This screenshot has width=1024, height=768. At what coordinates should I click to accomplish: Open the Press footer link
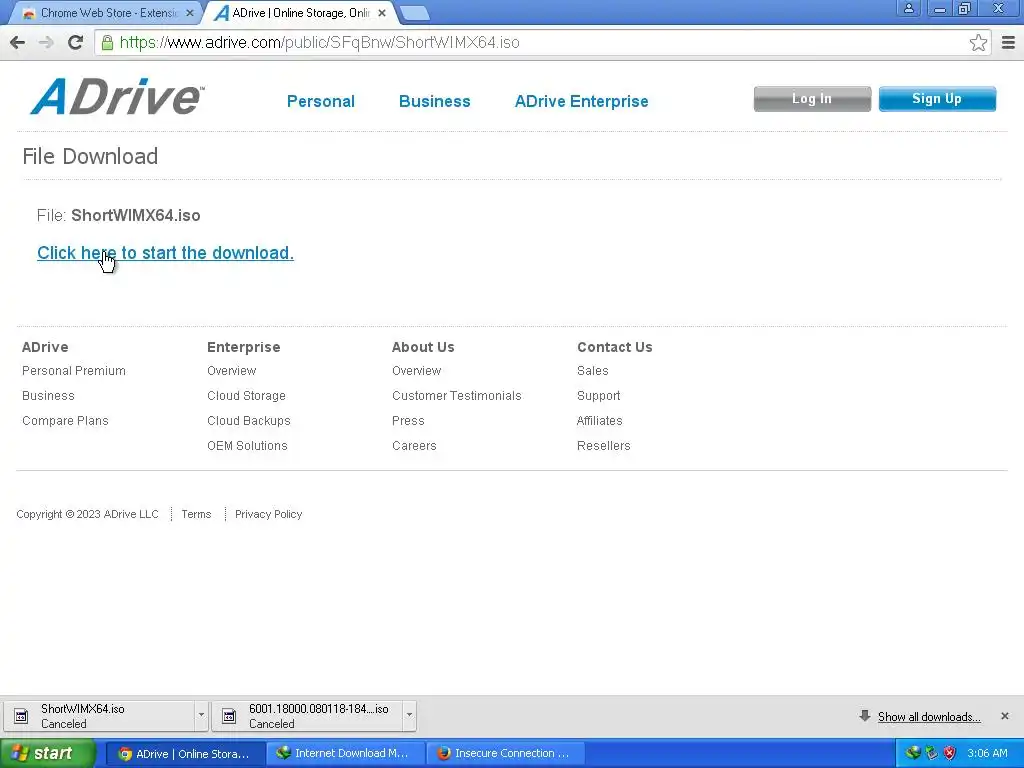pos(408,421)
